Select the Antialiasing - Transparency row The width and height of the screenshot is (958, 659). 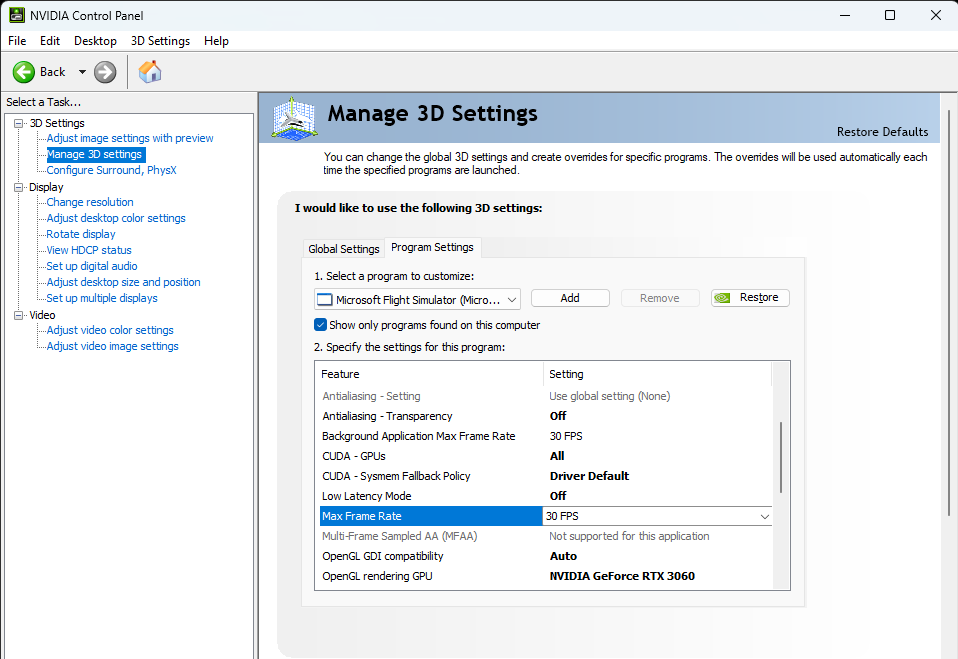pyautogui.click(x=546, y=416)
